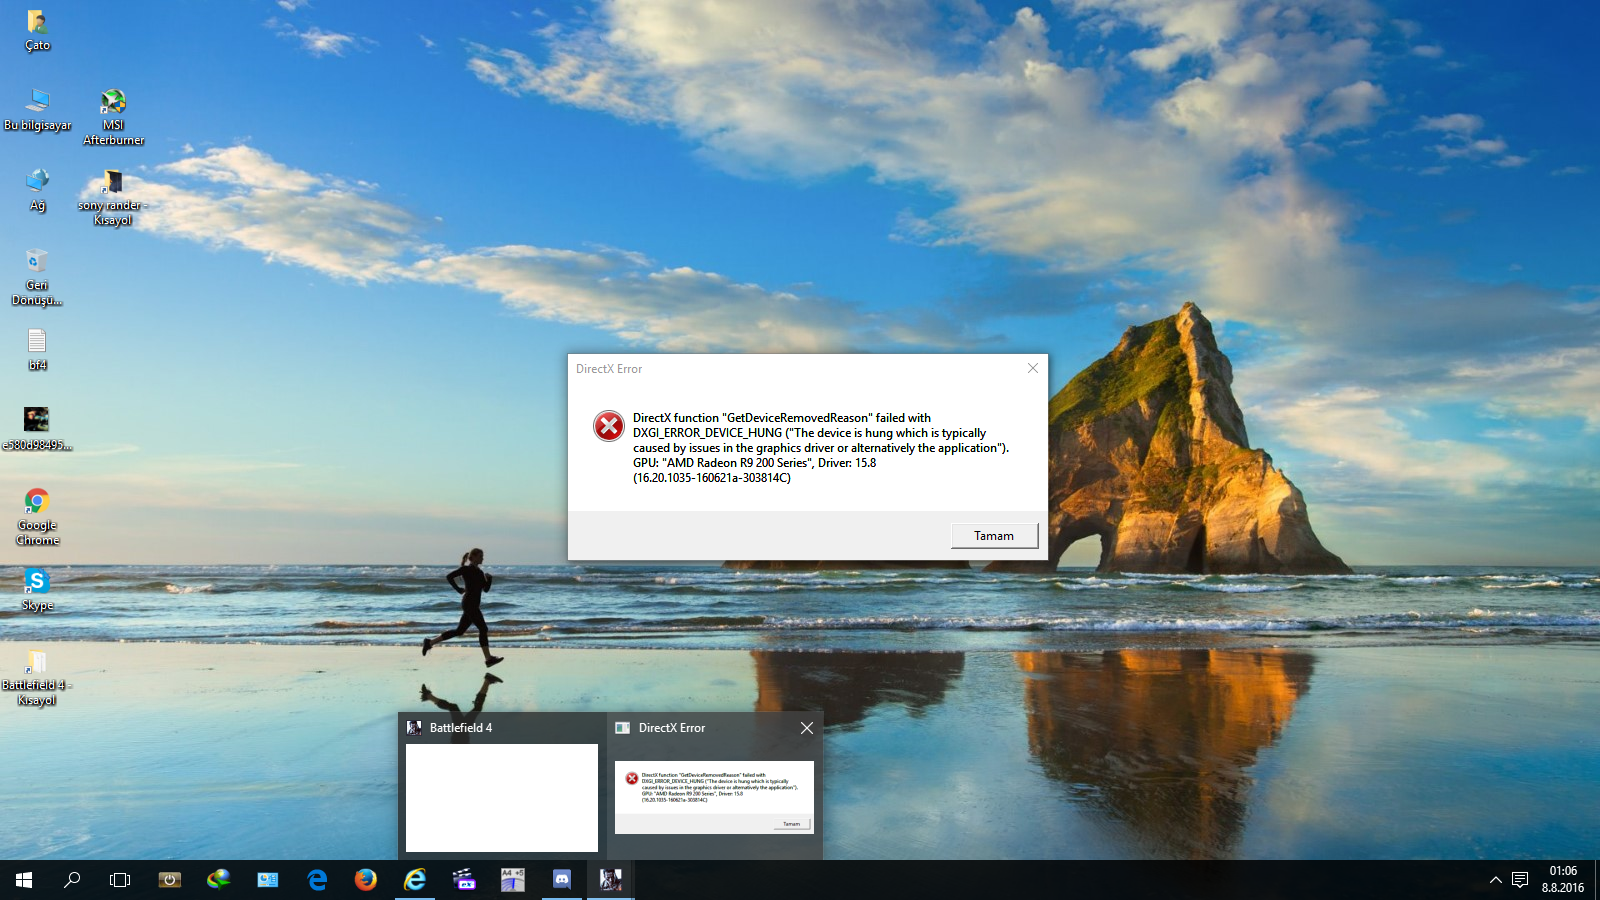The height and width of the screenshot is (900, 1600).
Task: Switch to Internet Explorer in taskbar
Action: (415, 880)
